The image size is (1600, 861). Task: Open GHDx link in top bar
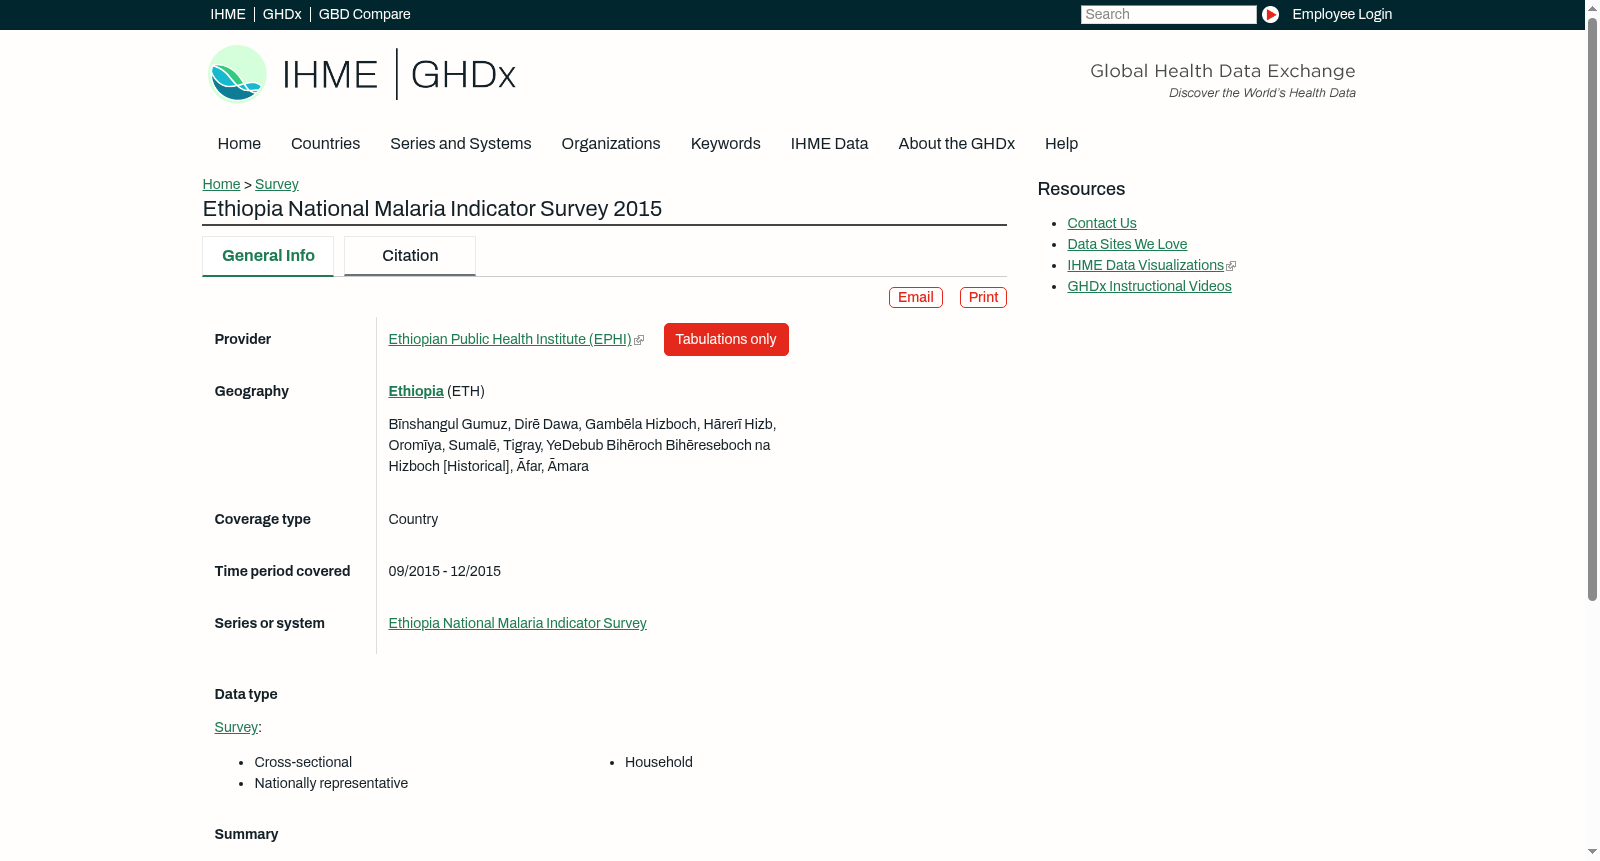282,14
